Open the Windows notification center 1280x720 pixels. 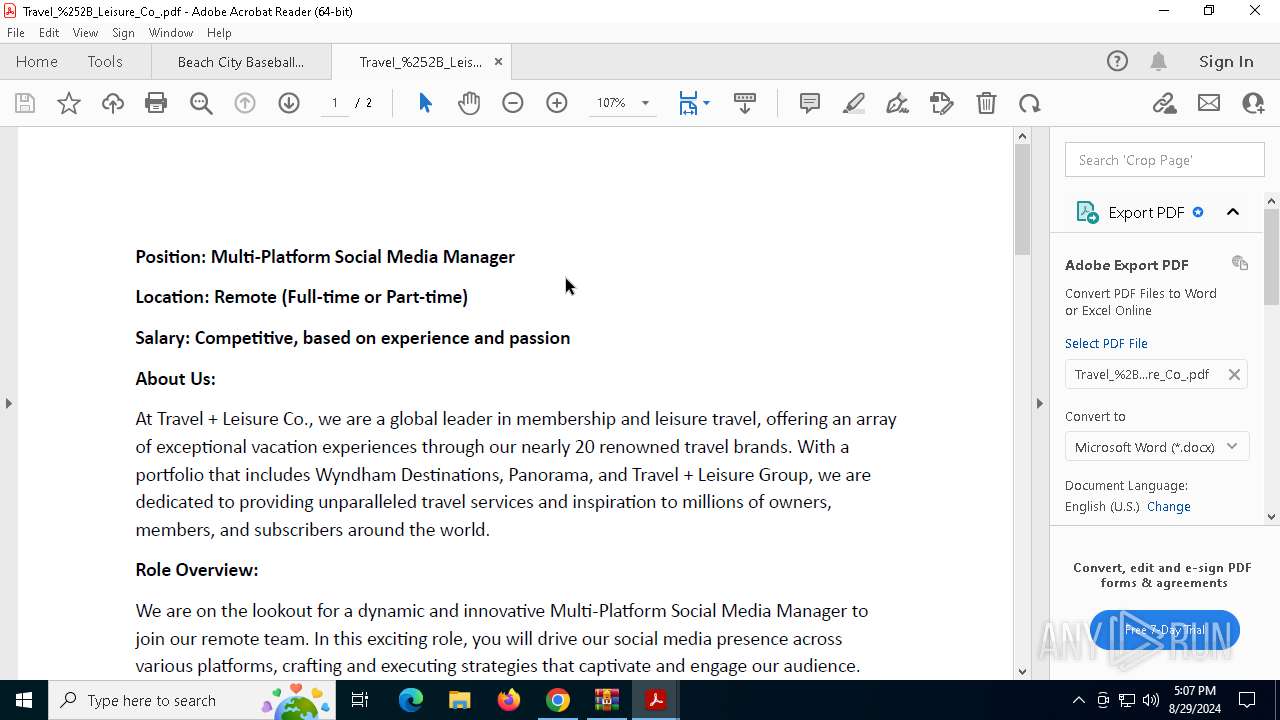[1247, 700]
